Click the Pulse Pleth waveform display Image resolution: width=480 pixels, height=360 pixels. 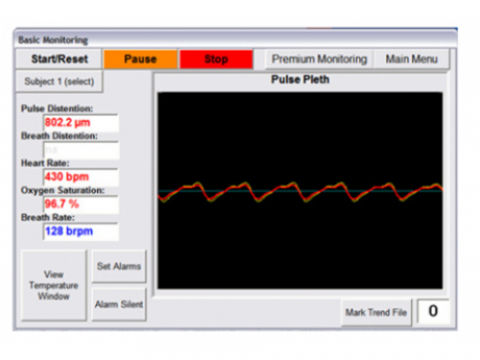[x=300, y=190]
